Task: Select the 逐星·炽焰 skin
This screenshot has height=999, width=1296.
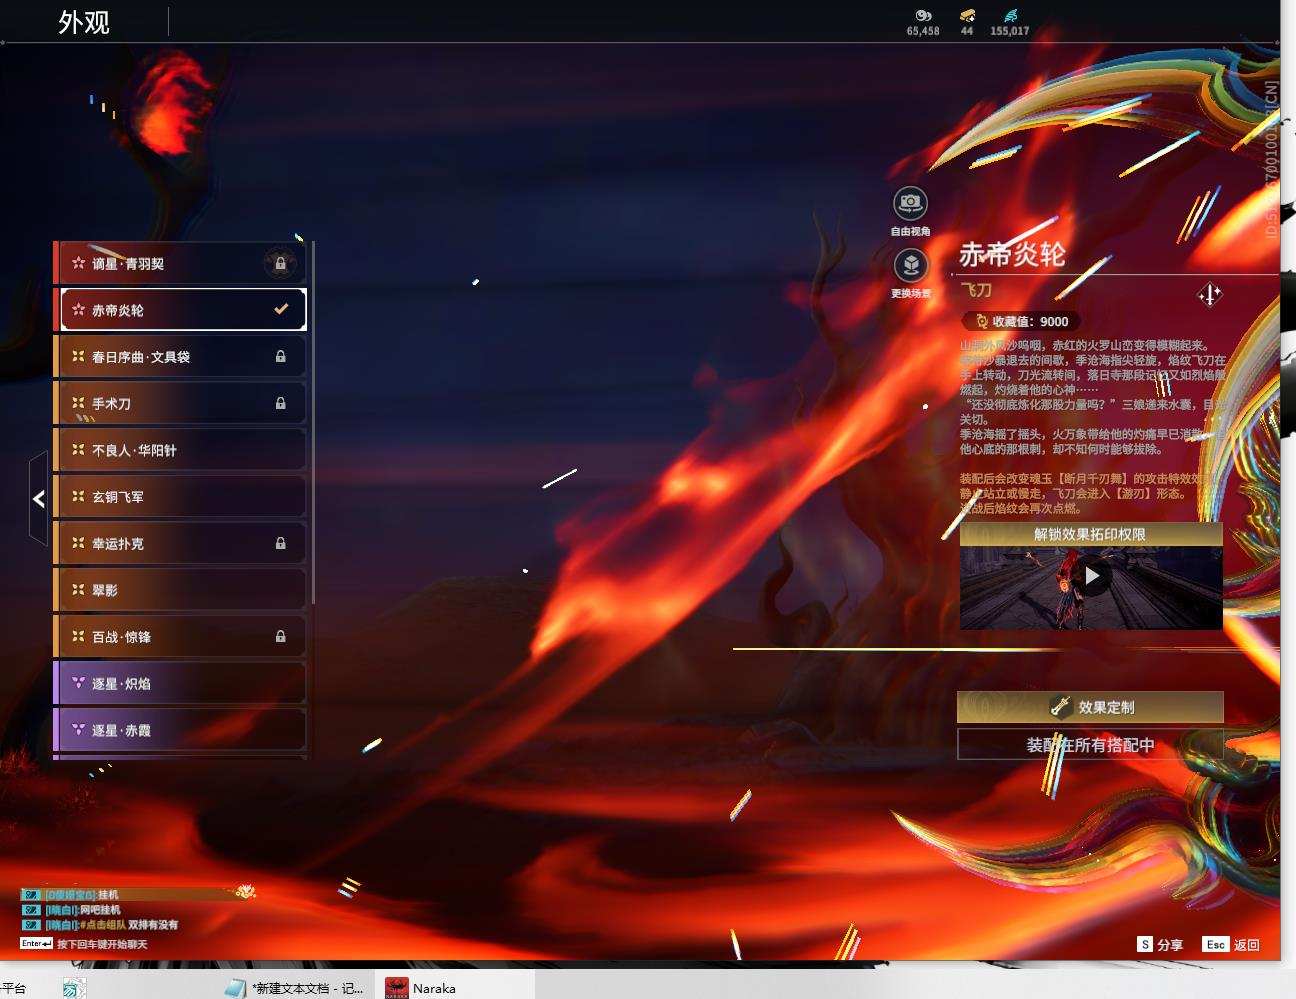Action: 180,683
